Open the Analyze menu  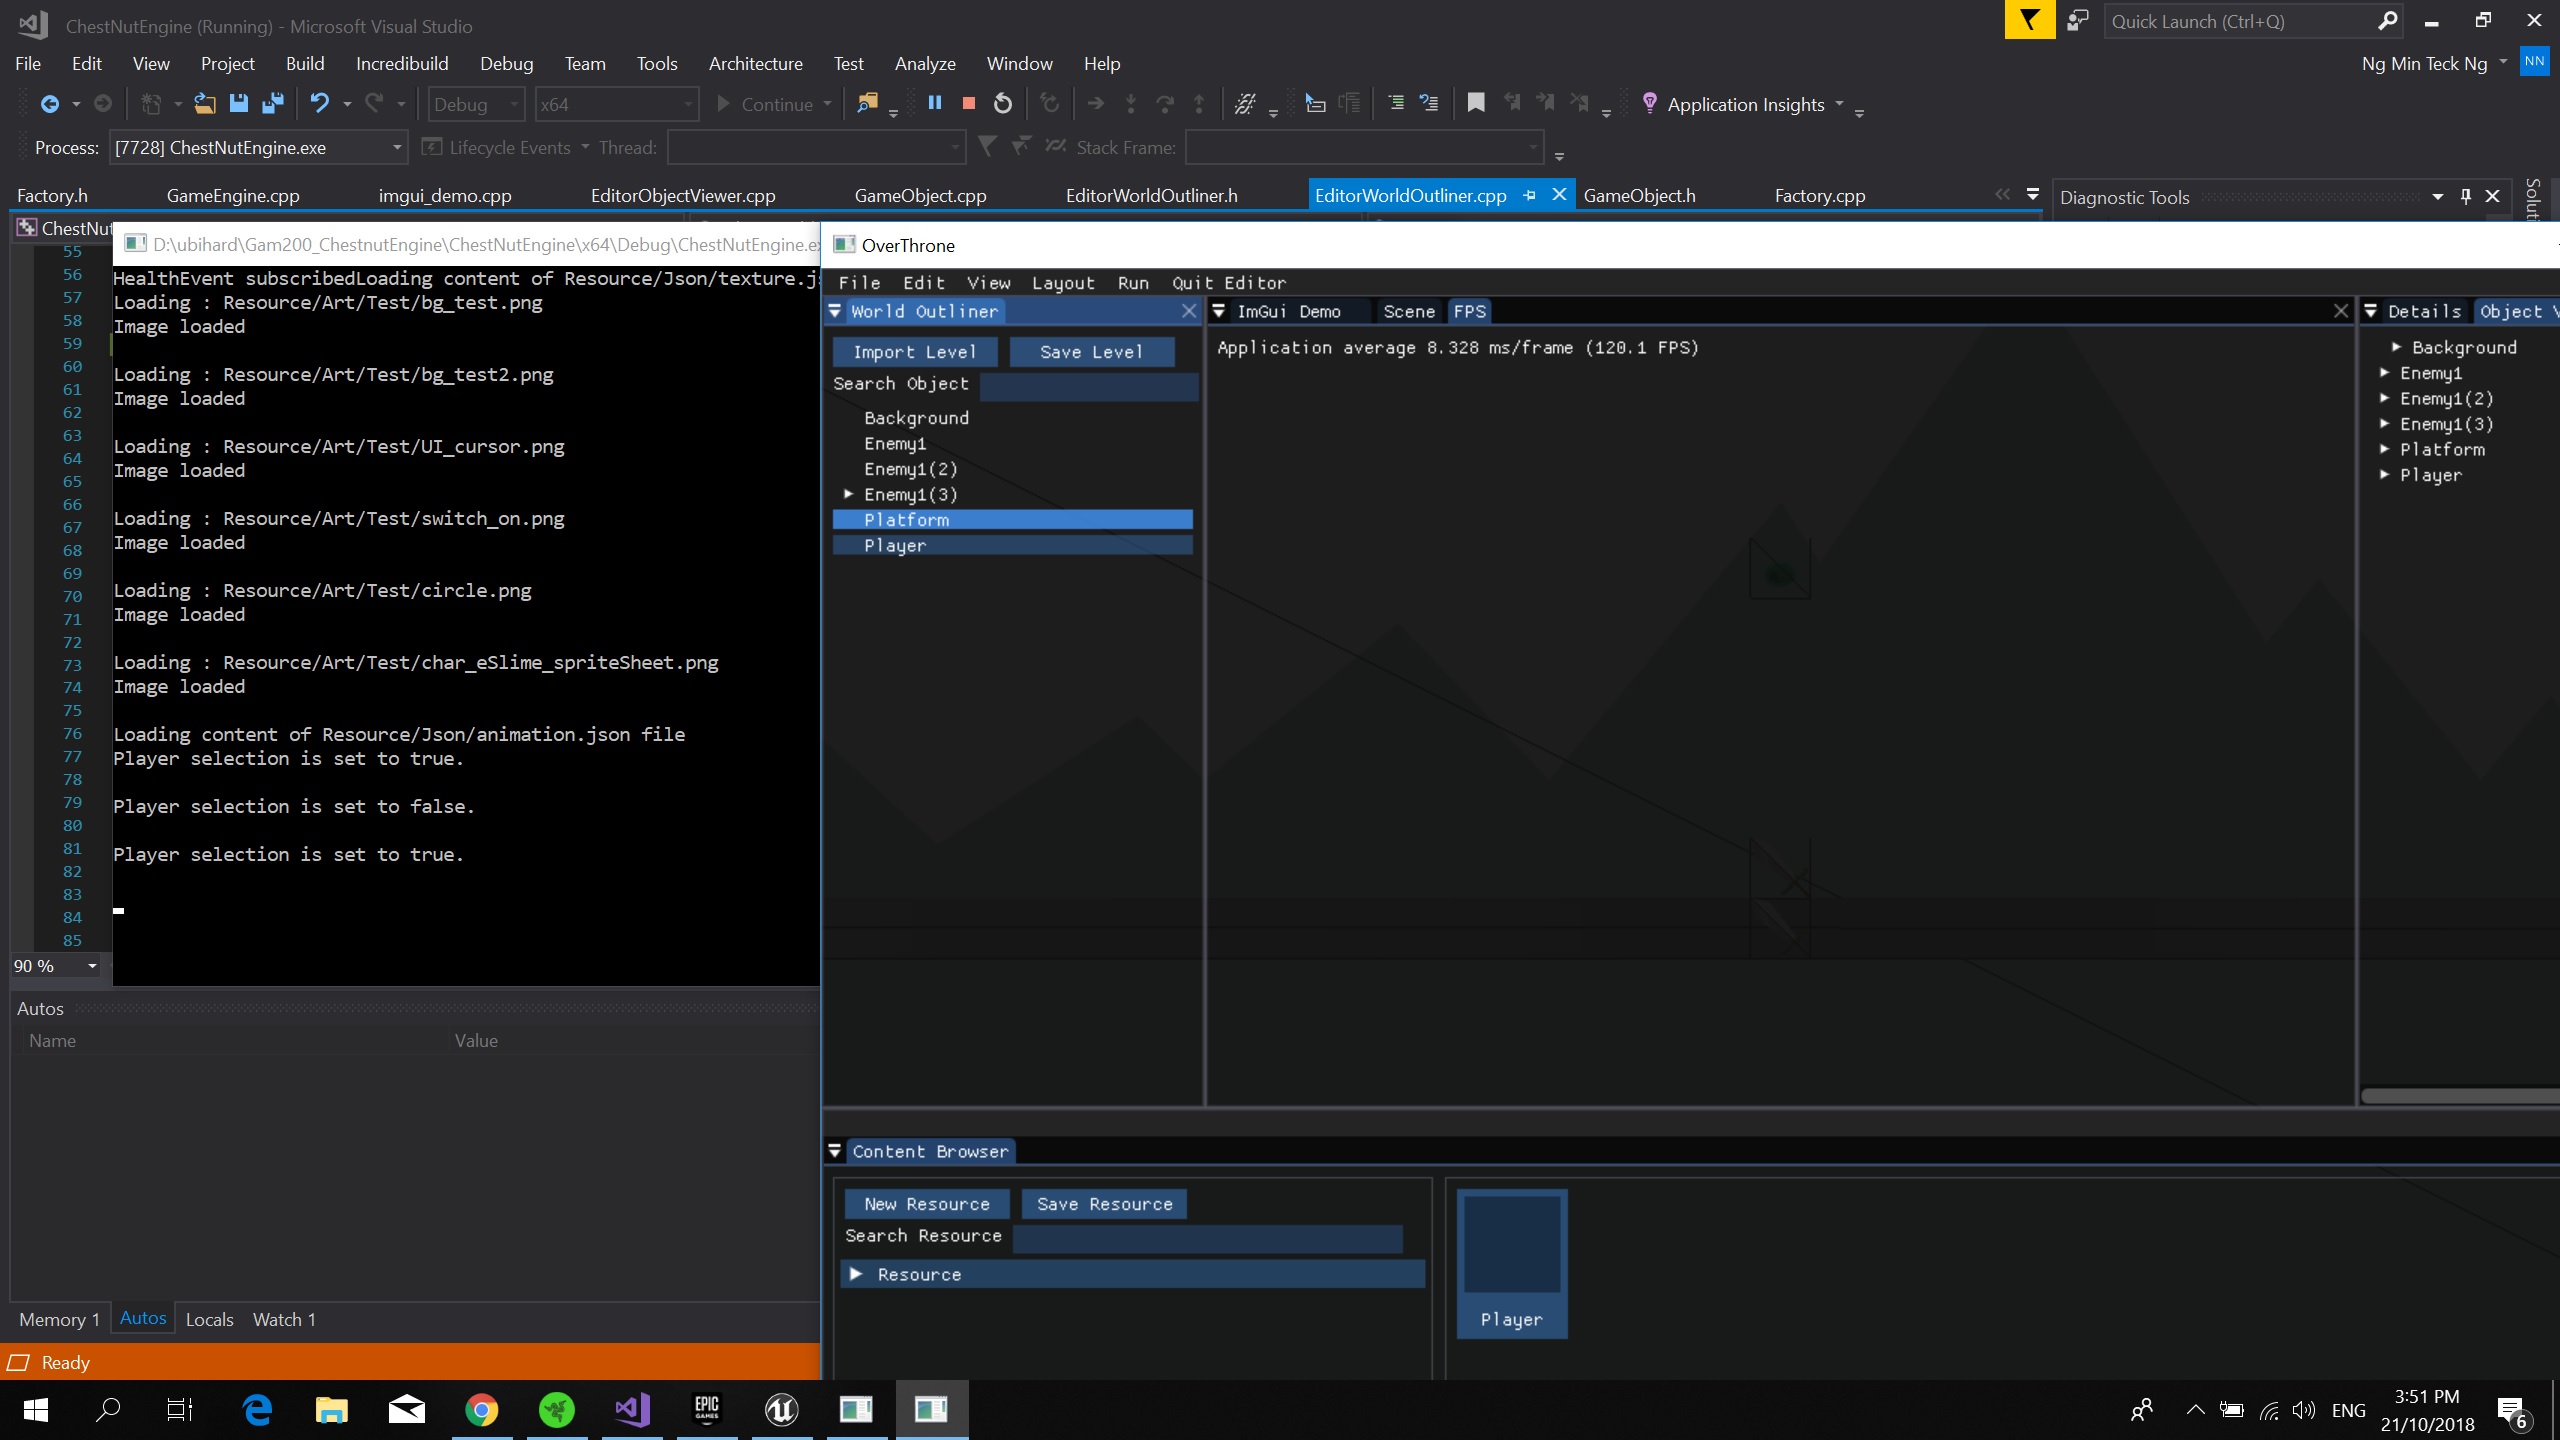pyautogui.click(x=924, y=62)
